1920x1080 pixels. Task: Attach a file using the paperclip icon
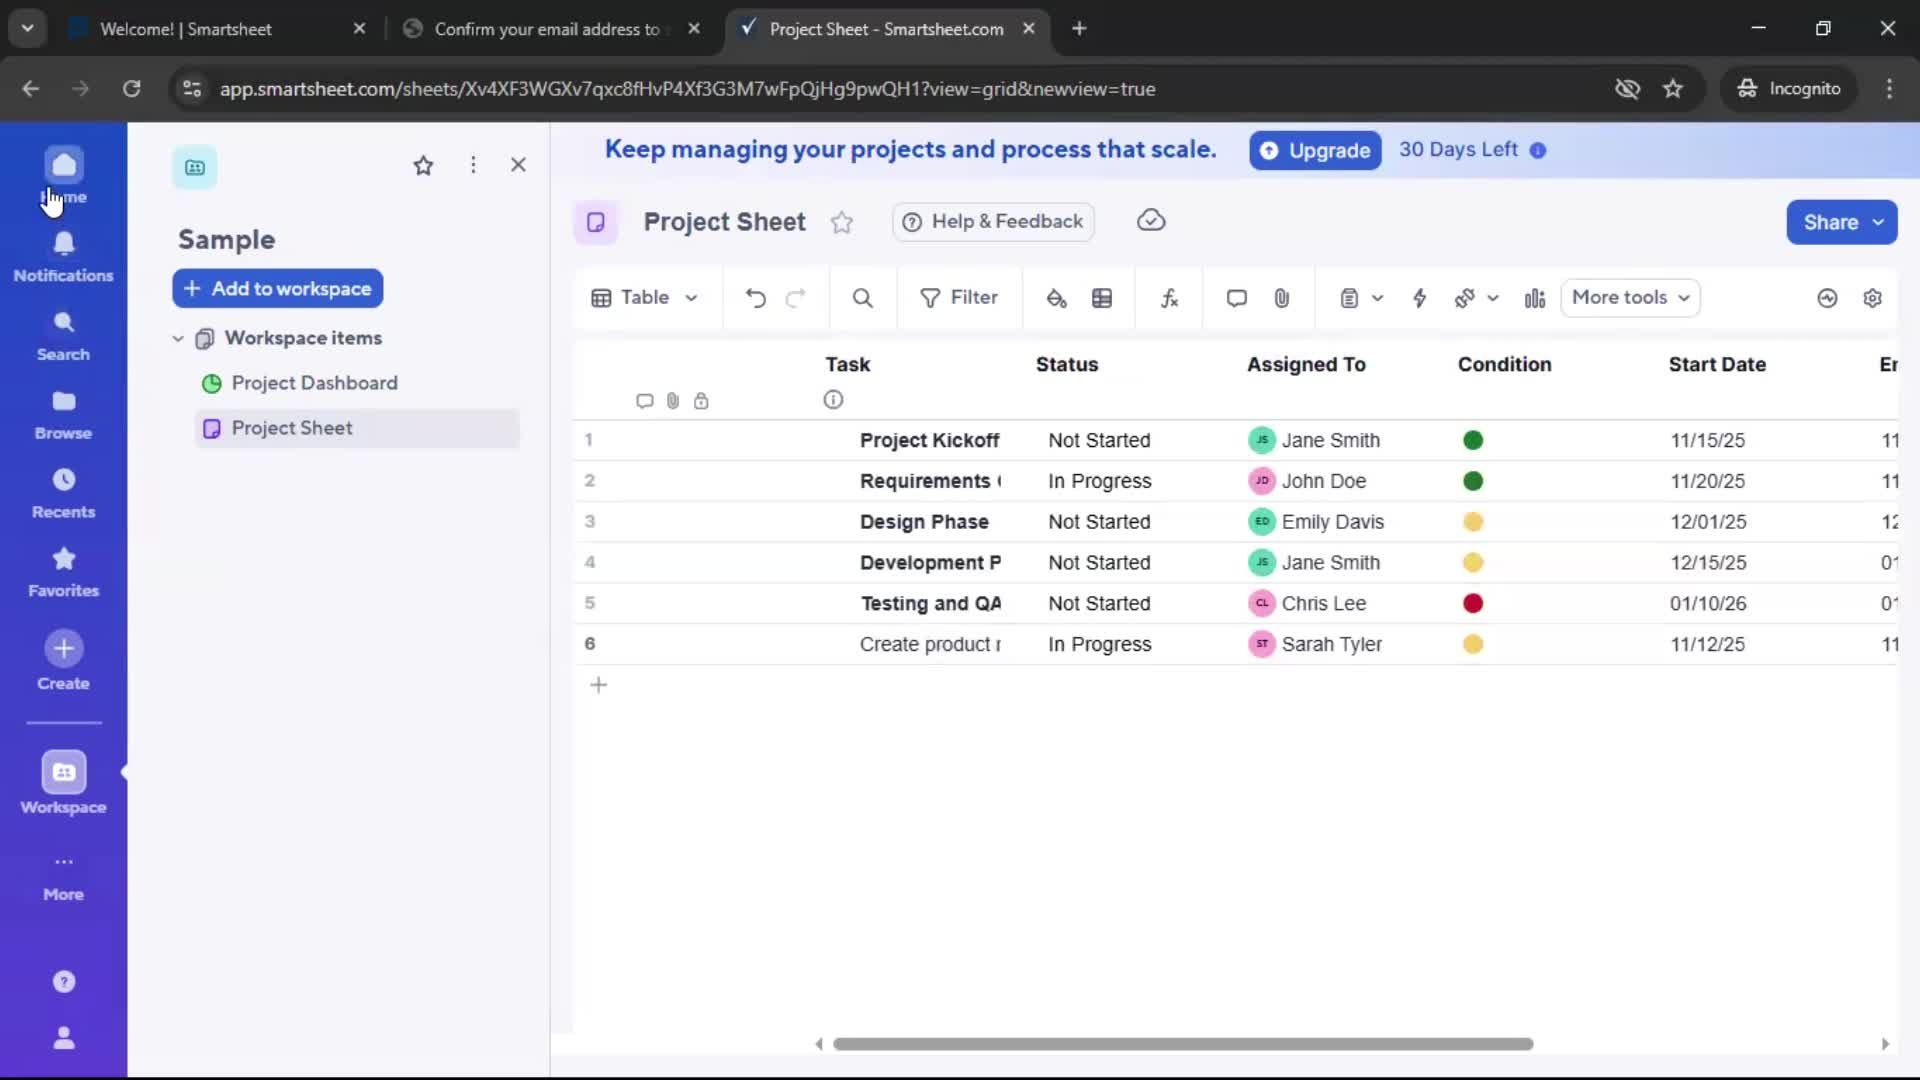click(1282, 297)
